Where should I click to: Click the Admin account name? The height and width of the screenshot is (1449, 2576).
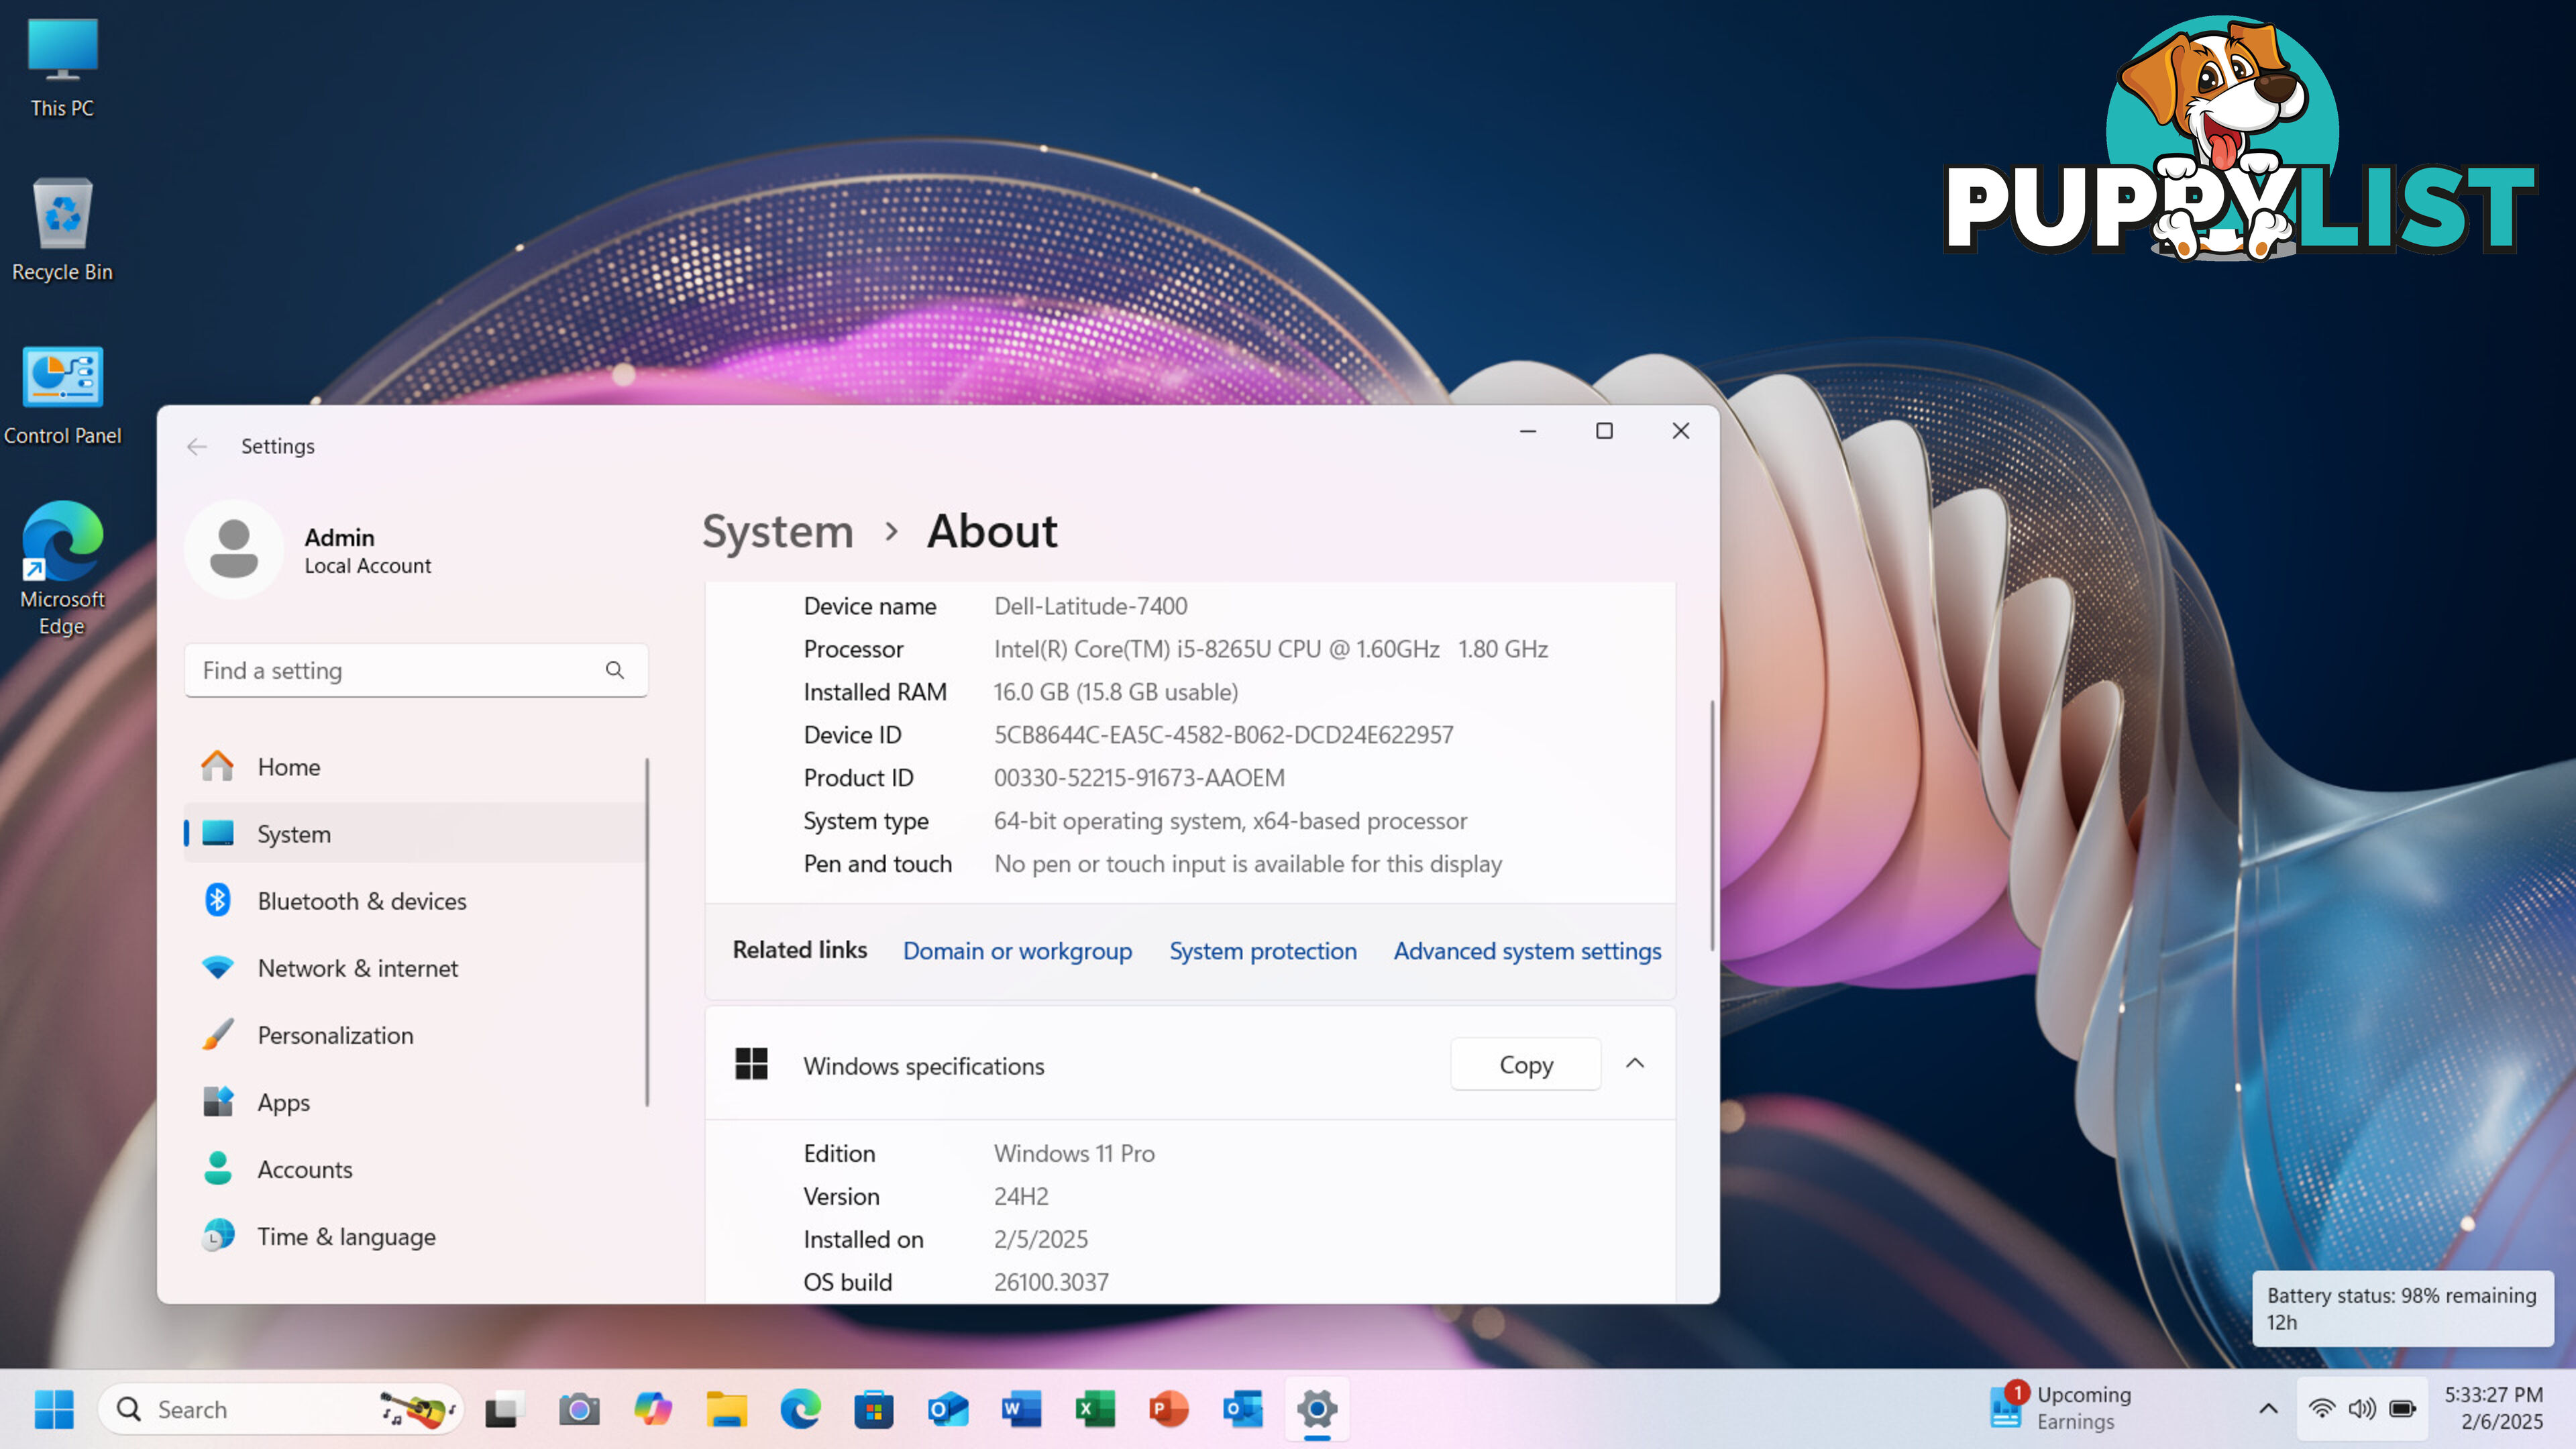[x=340, y=537]
